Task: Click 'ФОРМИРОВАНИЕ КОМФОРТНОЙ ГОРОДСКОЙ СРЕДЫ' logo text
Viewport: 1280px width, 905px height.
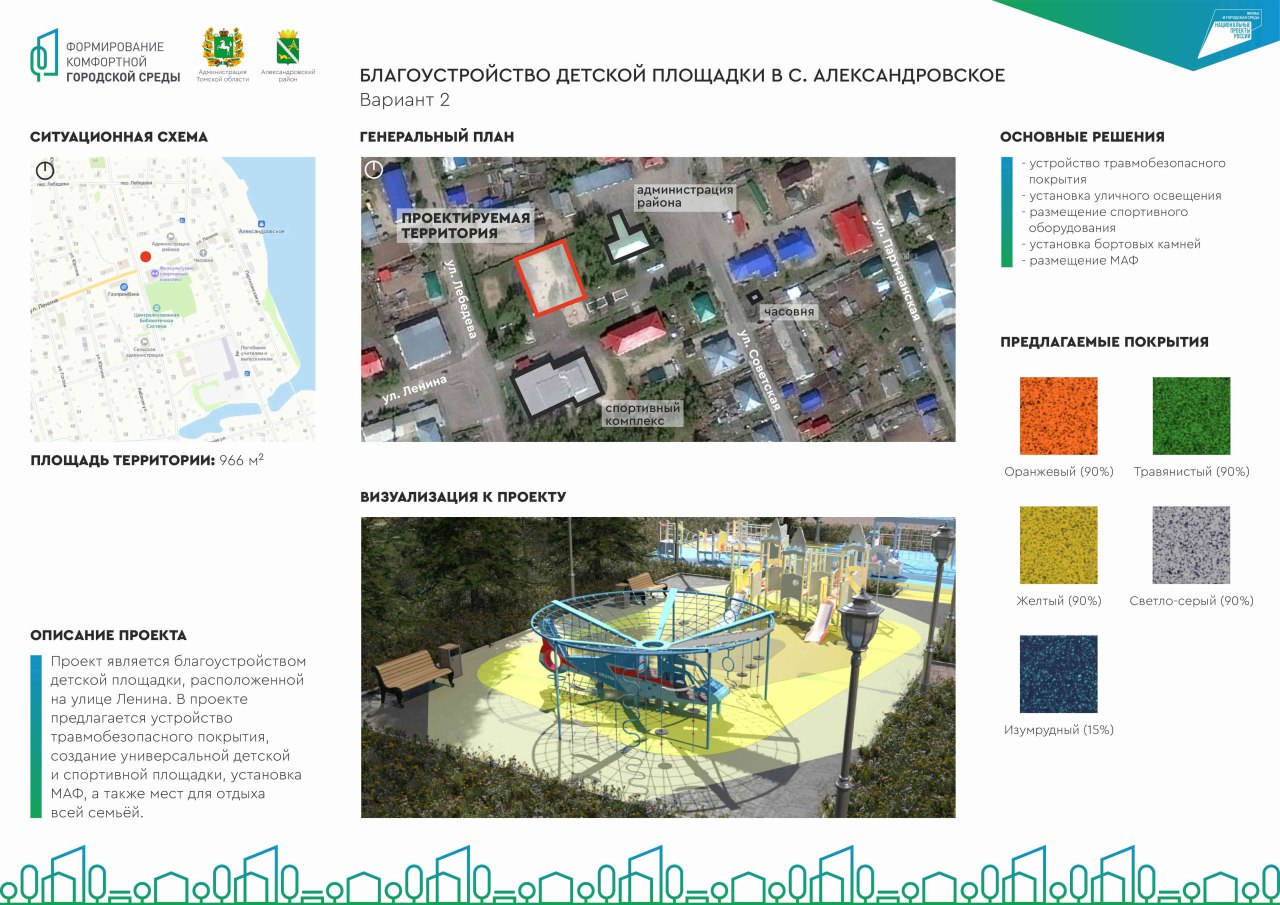Action: pos(122,62)
